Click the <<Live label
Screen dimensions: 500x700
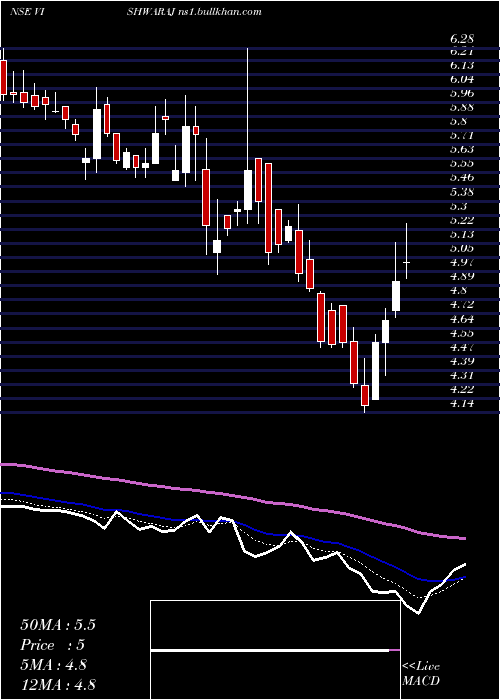[421, 667]
